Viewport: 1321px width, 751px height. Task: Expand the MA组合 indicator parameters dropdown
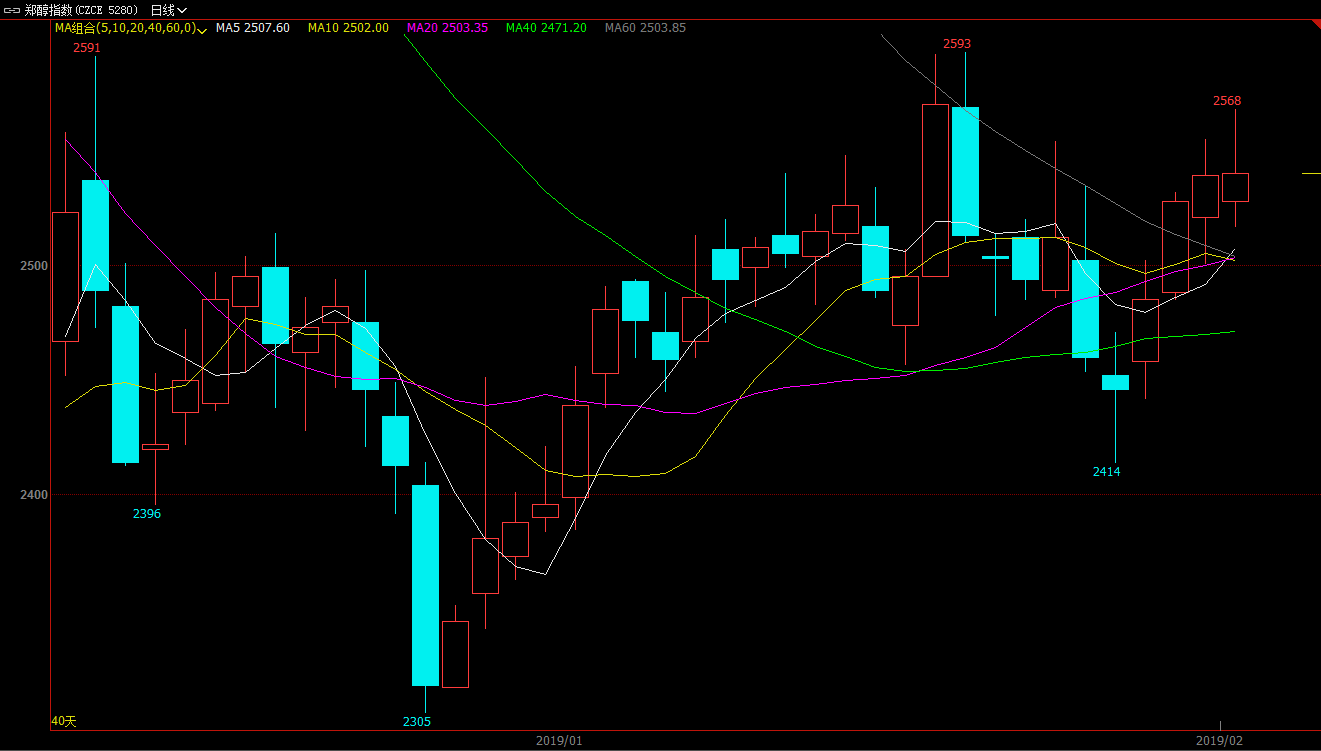(x=203, y=29)
